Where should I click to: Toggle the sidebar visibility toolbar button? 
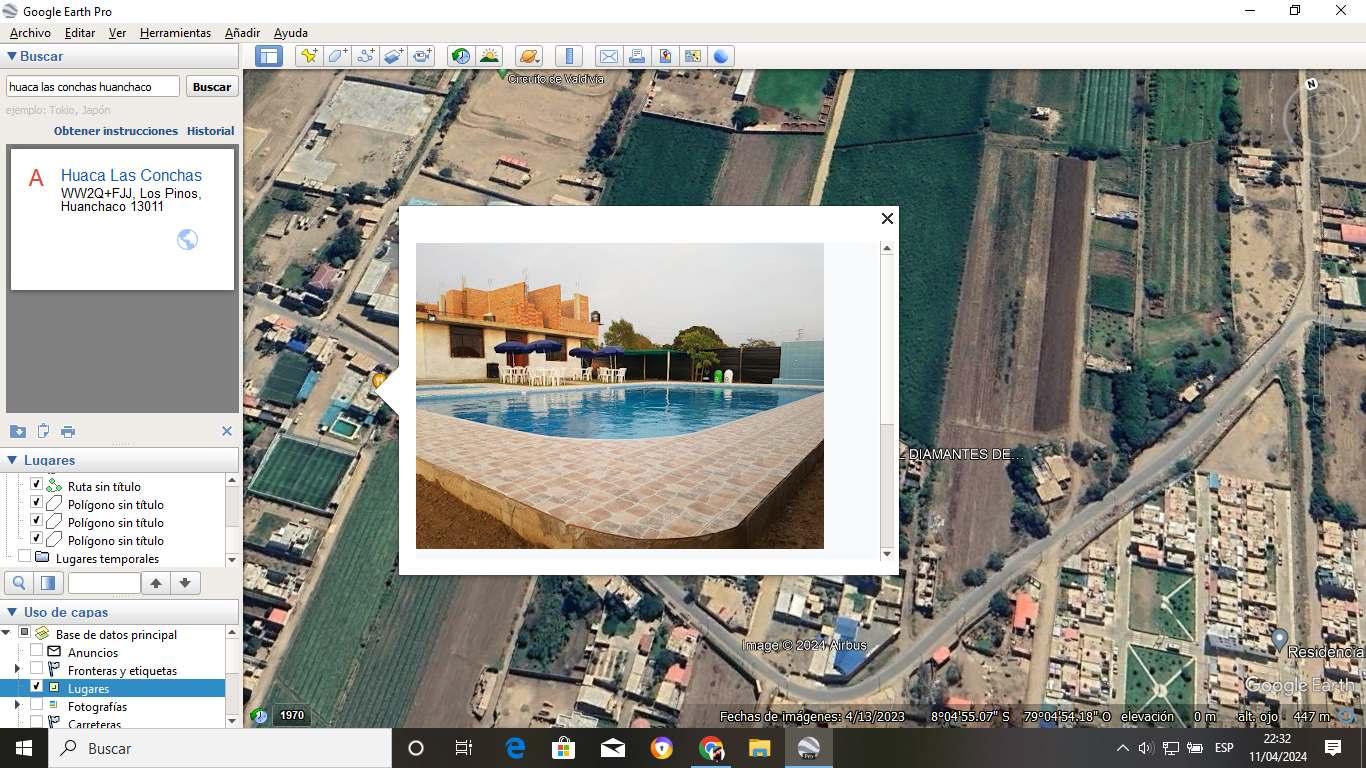click(x=268, y=56)
